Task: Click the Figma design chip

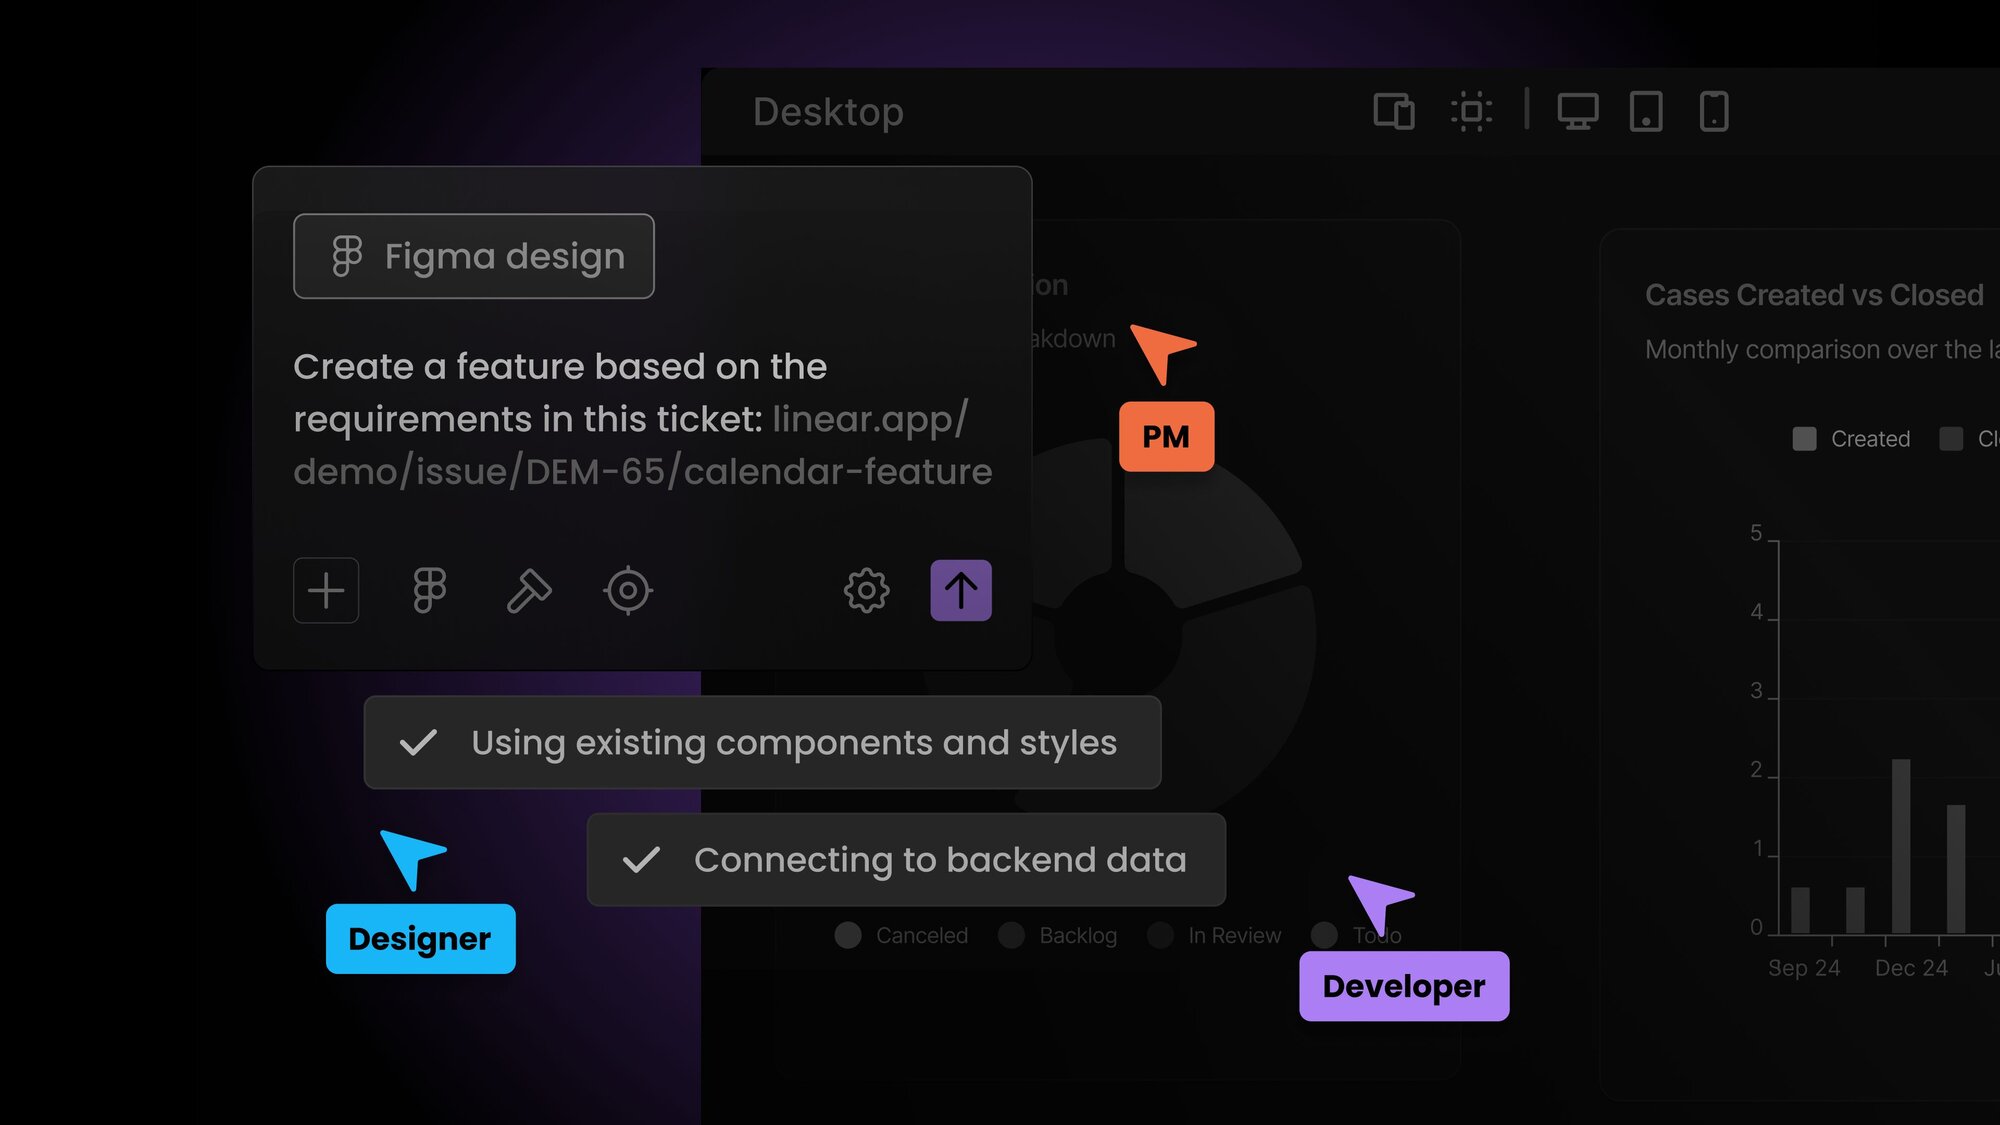Action: point(474,256)
